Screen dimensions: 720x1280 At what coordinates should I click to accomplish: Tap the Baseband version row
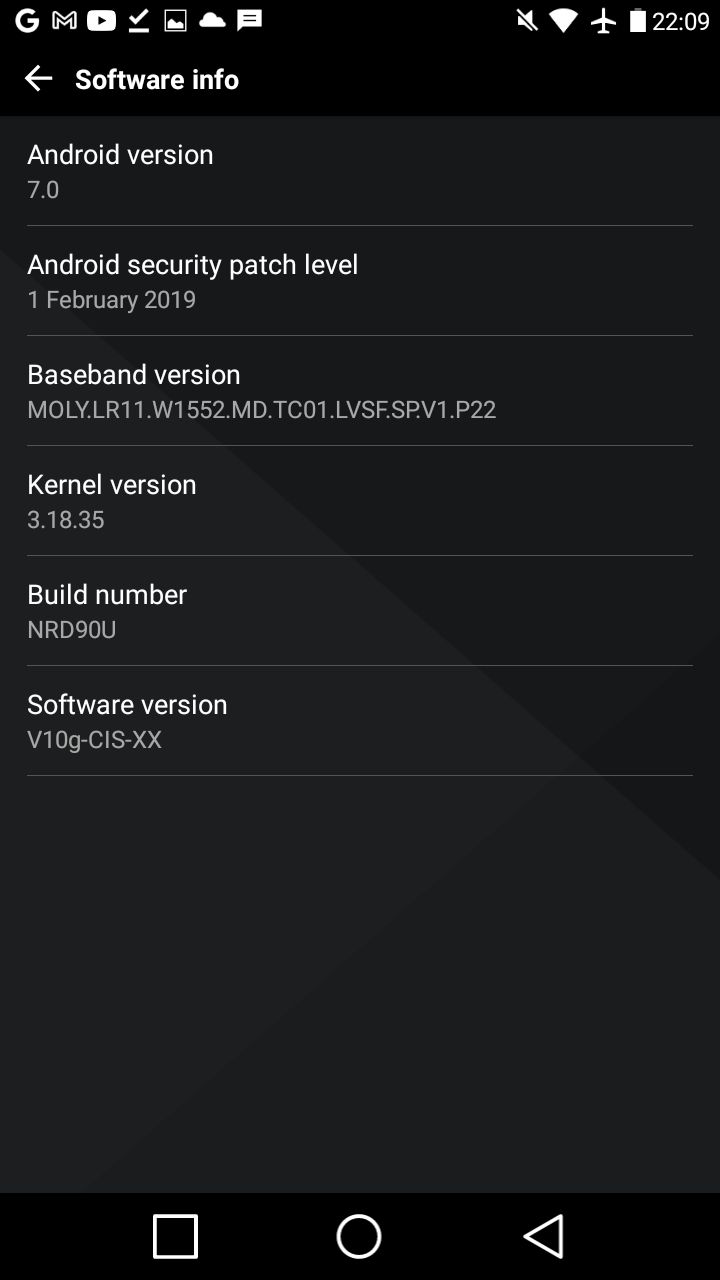click(x=360, y=391)
